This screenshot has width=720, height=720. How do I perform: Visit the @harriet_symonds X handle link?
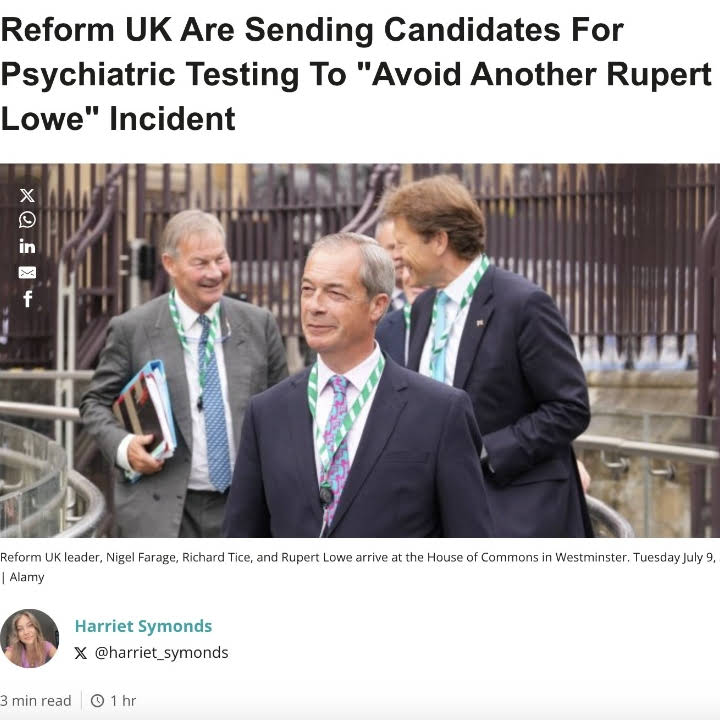161,653
